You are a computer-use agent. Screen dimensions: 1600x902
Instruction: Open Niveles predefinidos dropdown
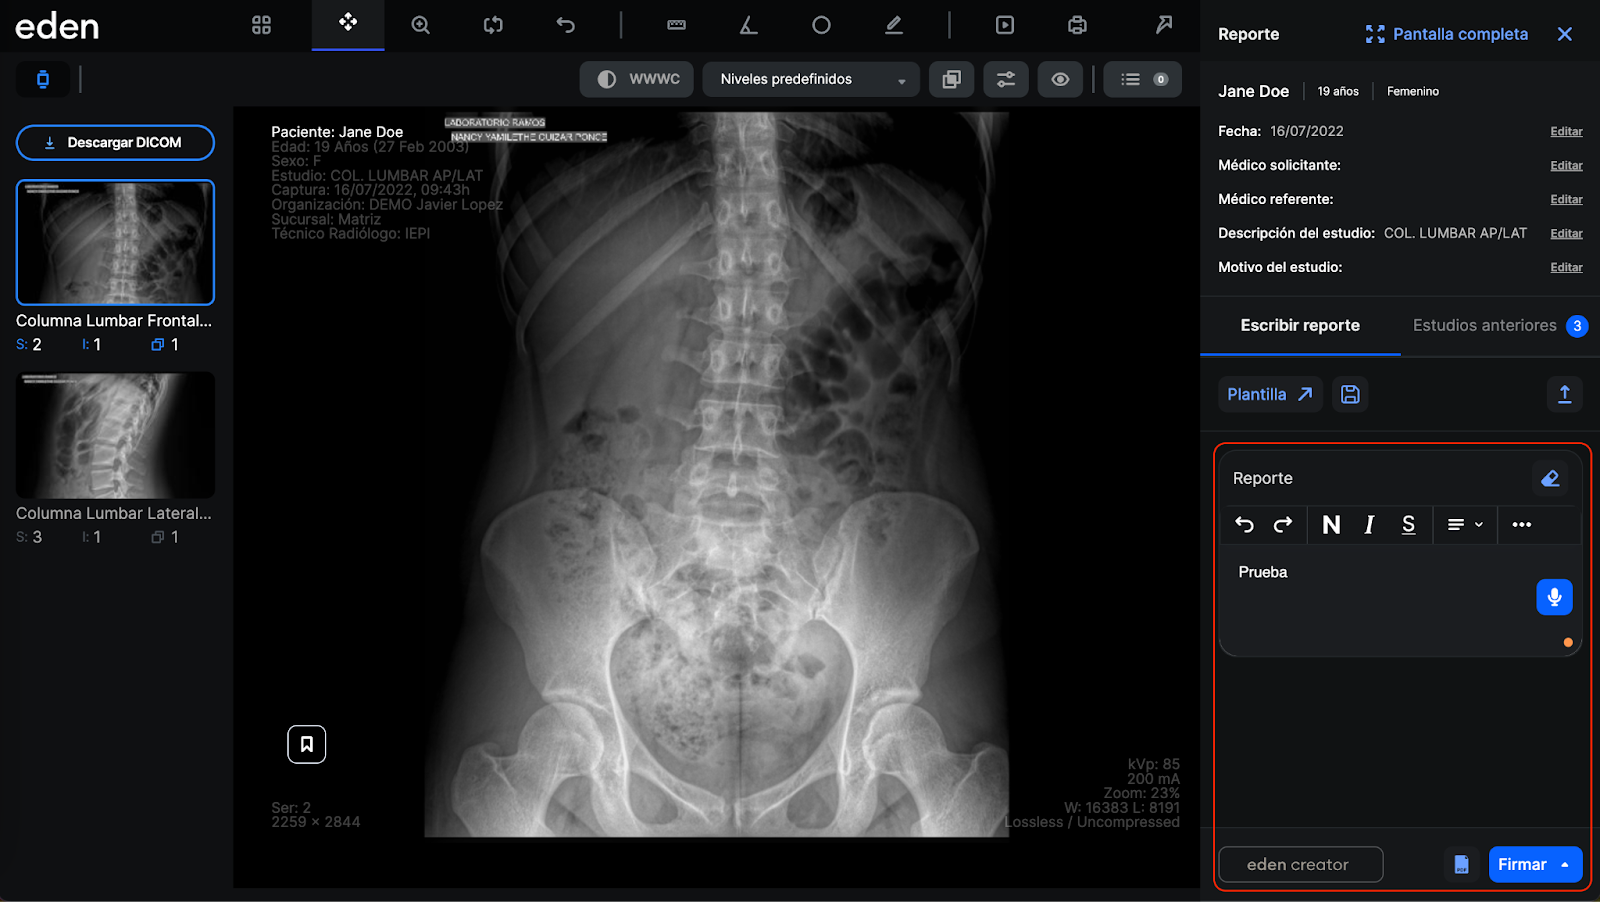click(x=812, y=79)
